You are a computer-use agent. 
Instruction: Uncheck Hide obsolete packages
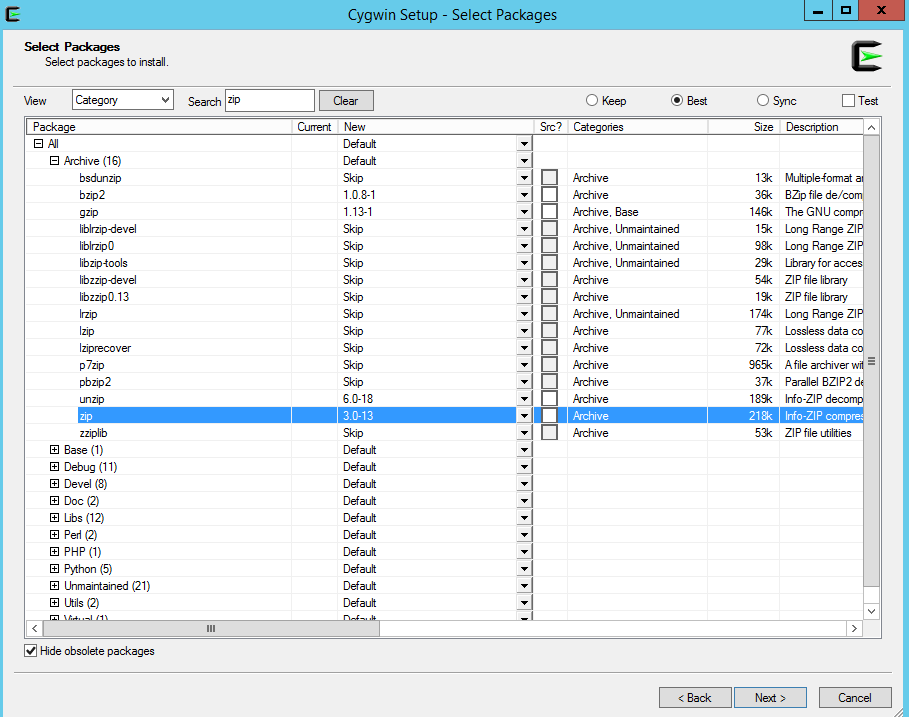(31, 650)
